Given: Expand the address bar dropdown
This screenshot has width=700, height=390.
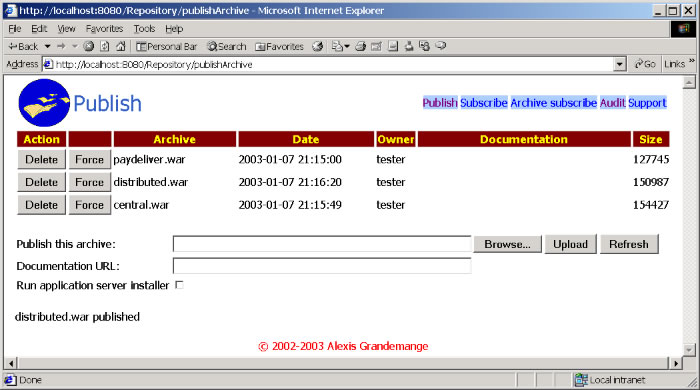Looking at the screenshot, I should (619, 65).
